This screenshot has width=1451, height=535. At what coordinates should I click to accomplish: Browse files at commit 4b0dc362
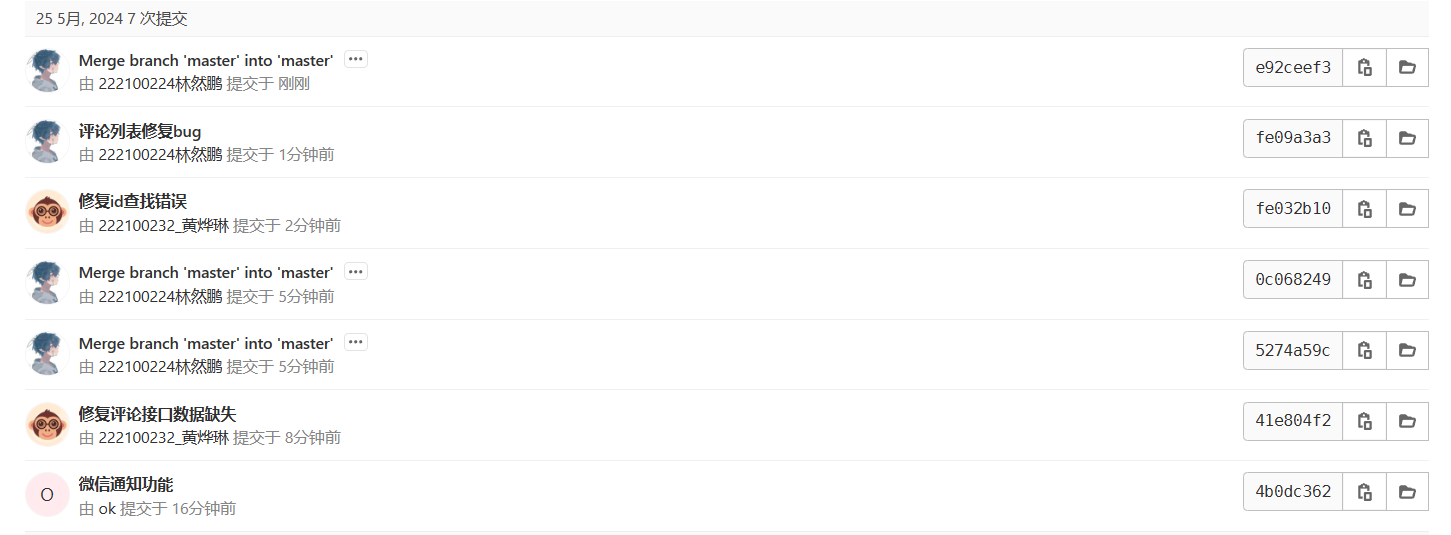[1407, 492]
